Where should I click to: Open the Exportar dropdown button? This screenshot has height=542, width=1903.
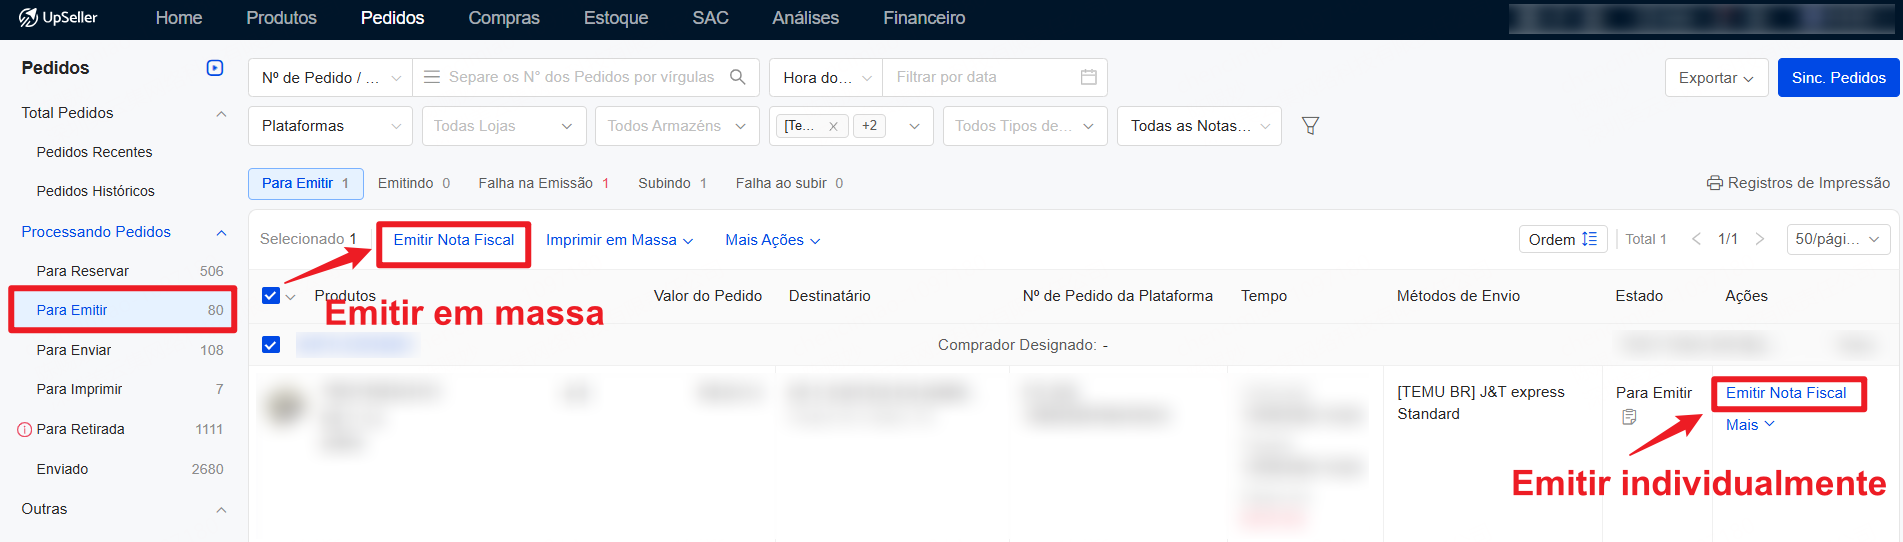1716,78
